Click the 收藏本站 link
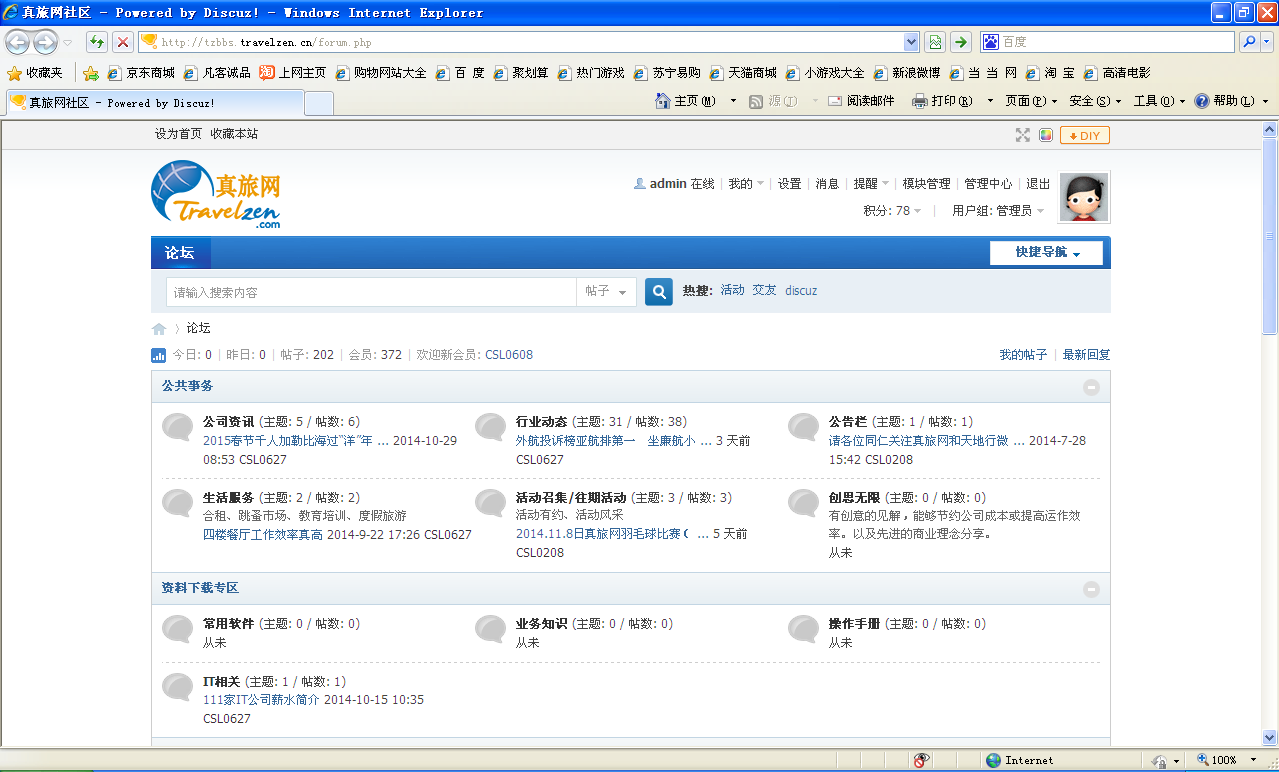The image size is (1279, 772). click(234, 134)
